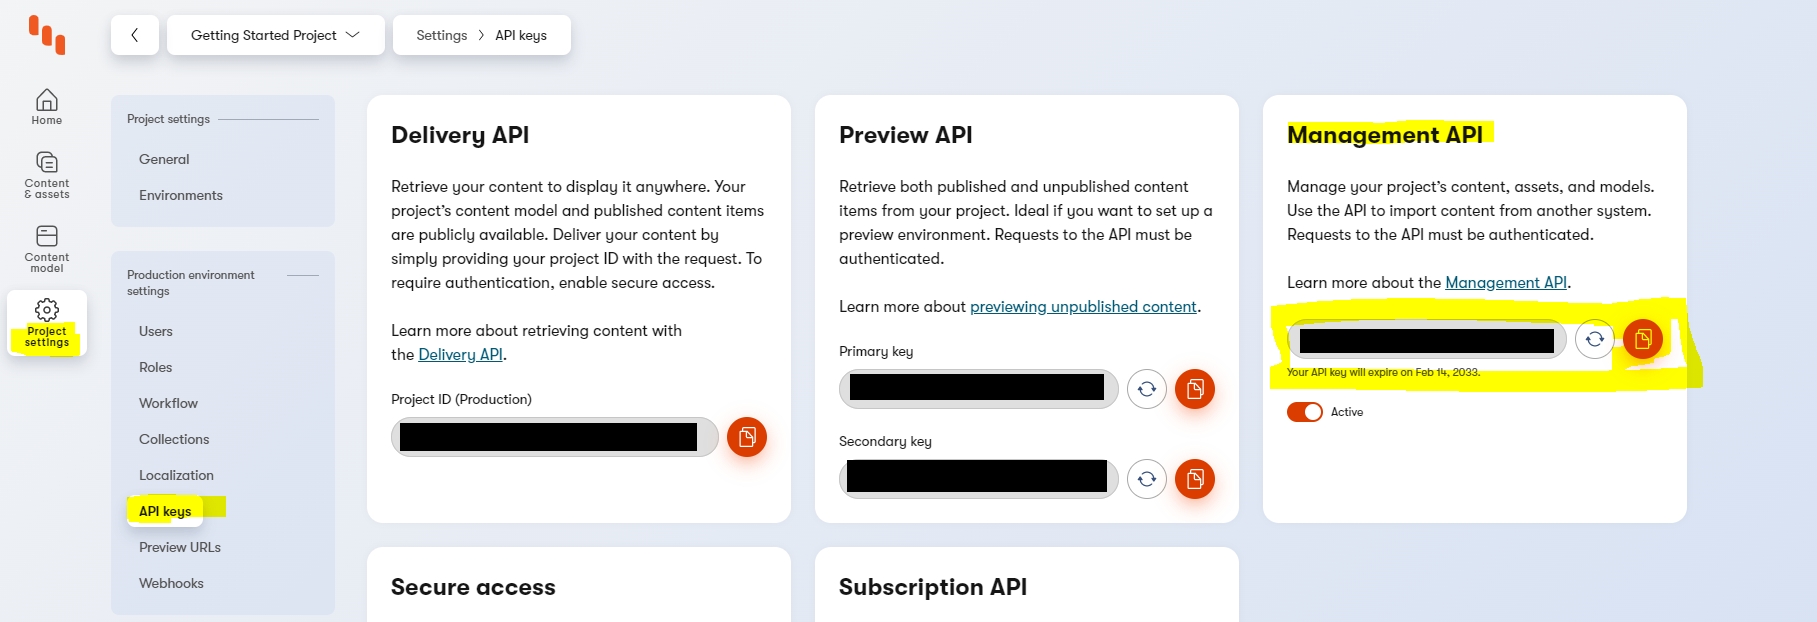Screen dimensions: 1817x622
Task: Open the Management API documentation link
Action: coord(1505,283)
